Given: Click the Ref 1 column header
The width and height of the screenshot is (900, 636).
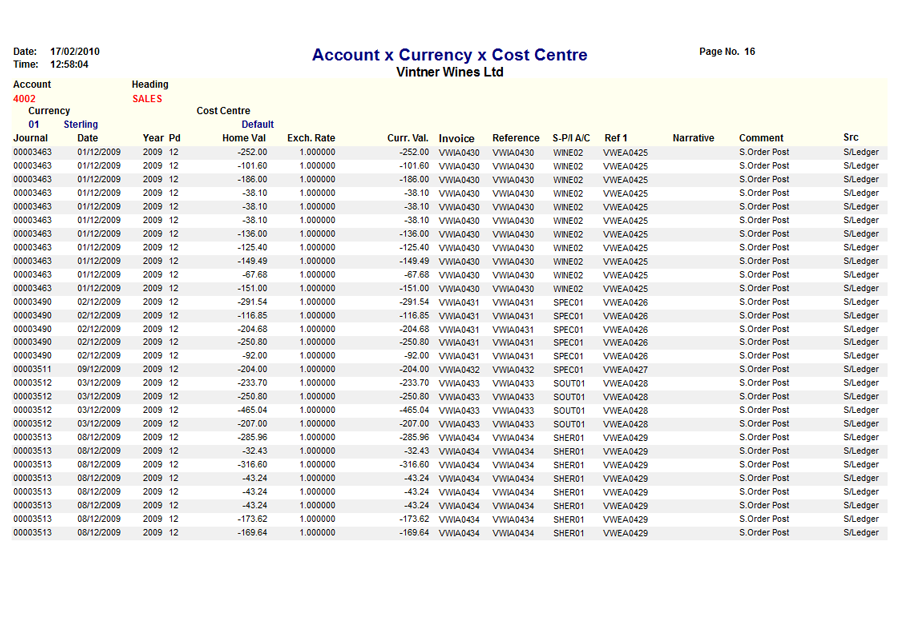Looking at the screenshot, I should pos(616,138).
